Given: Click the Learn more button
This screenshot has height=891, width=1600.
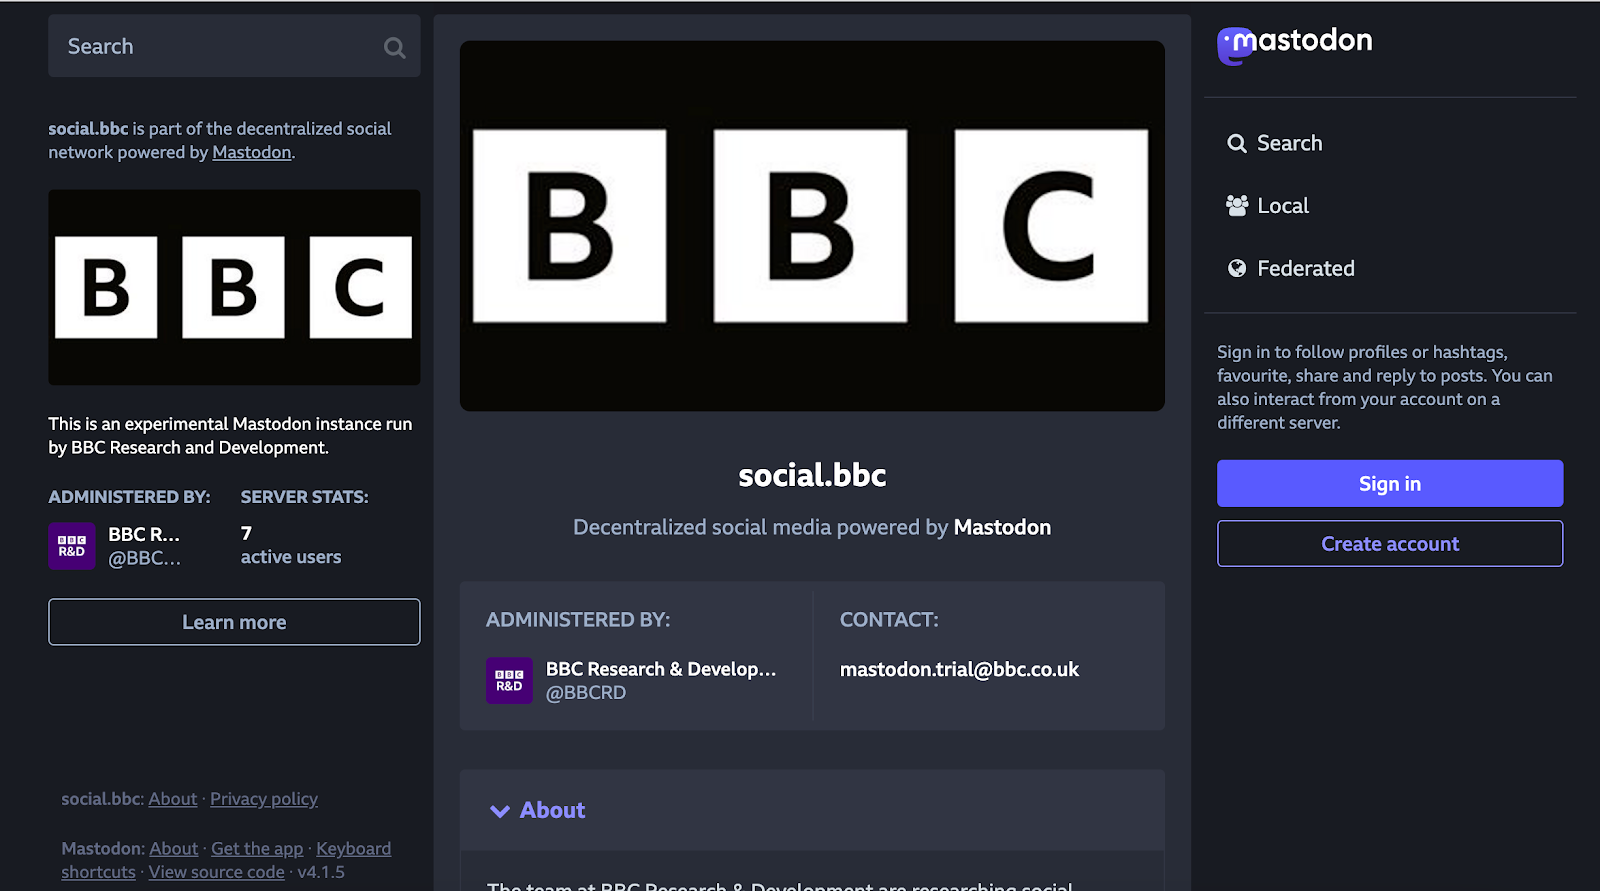Looking at the screenshot, I should pyautogui.click(x=234, y=622).
